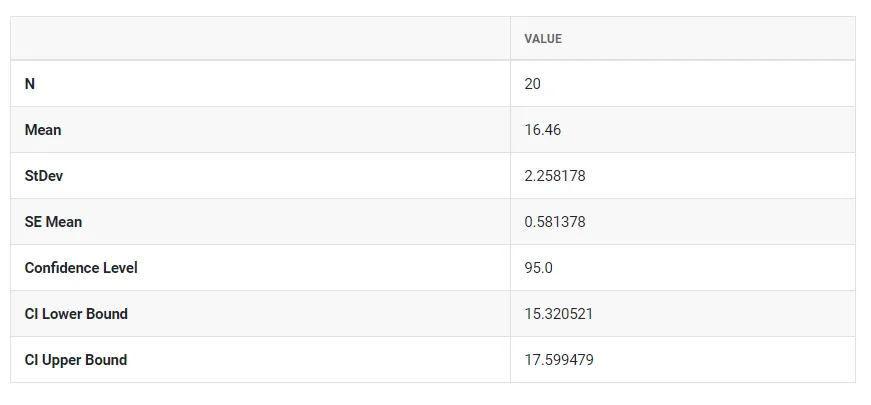Click the N value 20
871x405 pixels.
coord(532,84)
